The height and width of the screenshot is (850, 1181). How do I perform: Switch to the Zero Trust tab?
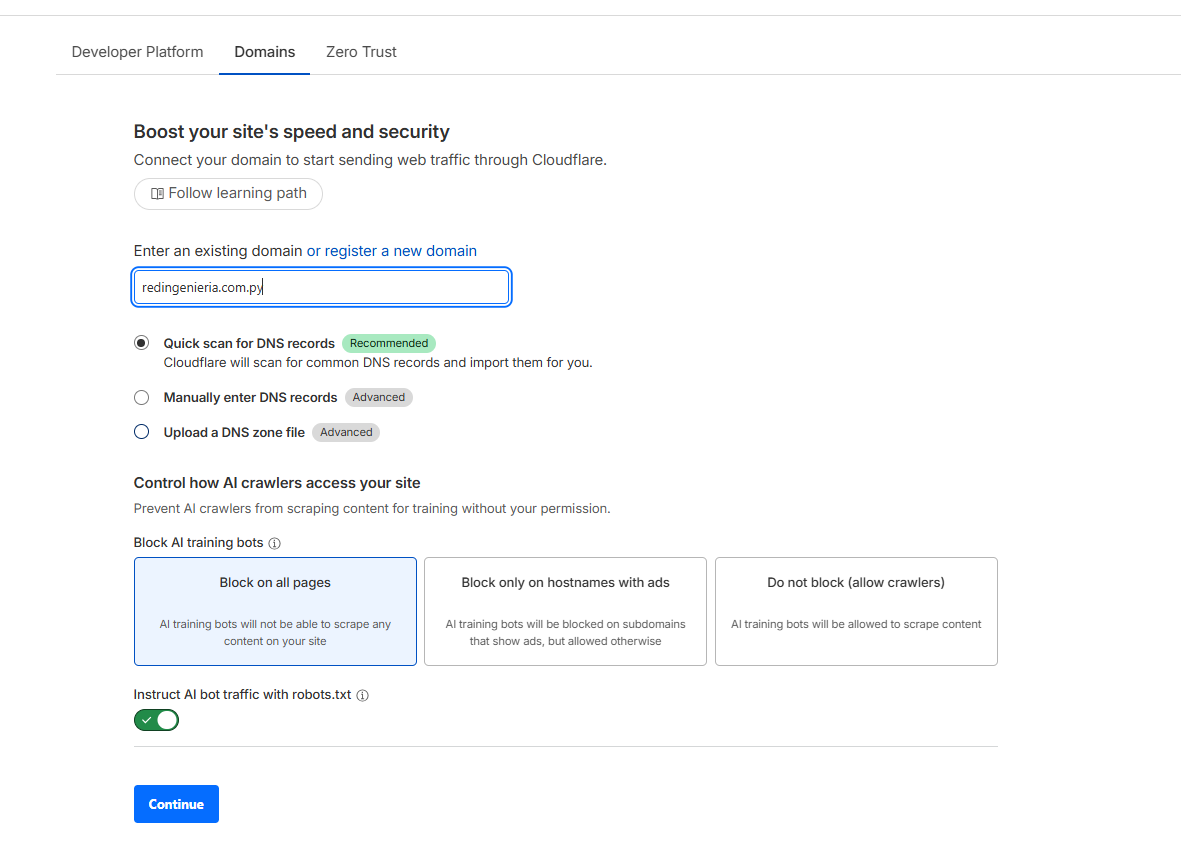point(361,52)
